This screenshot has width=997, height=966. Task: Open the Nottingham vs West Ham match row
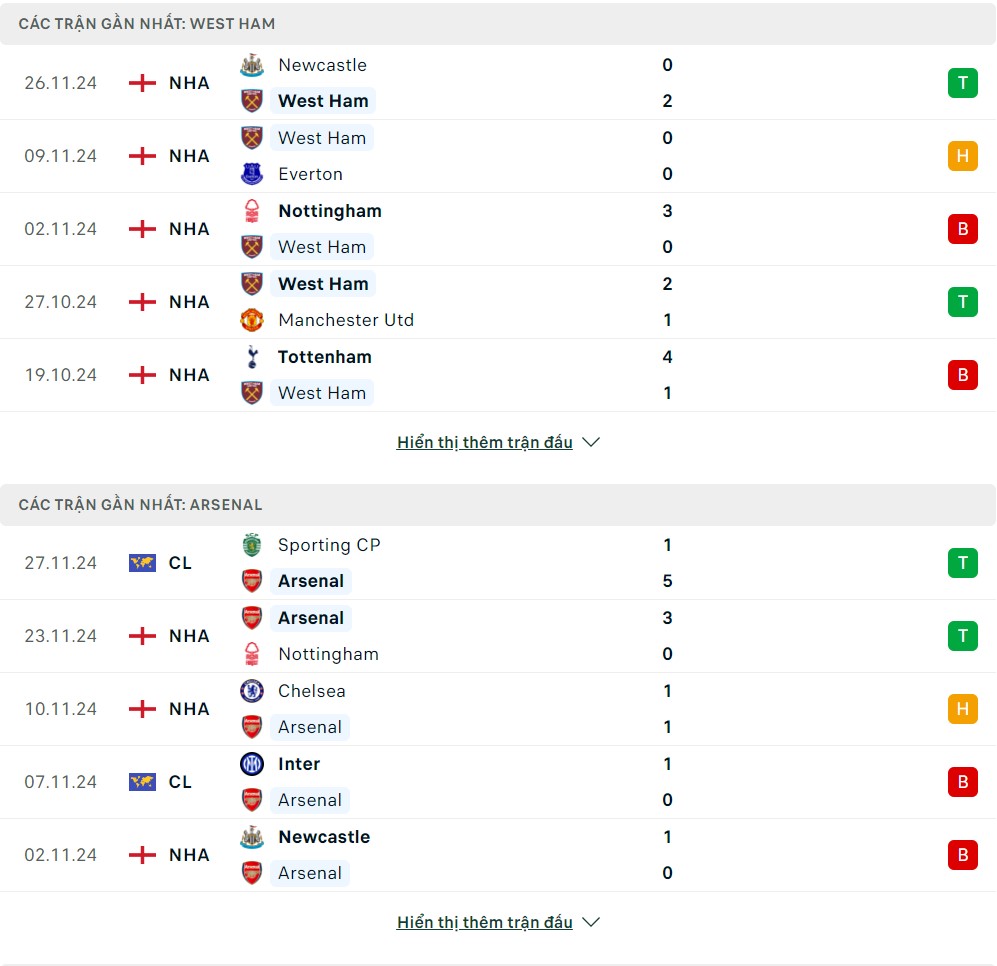pyautogui.click(x=498, y=229)
